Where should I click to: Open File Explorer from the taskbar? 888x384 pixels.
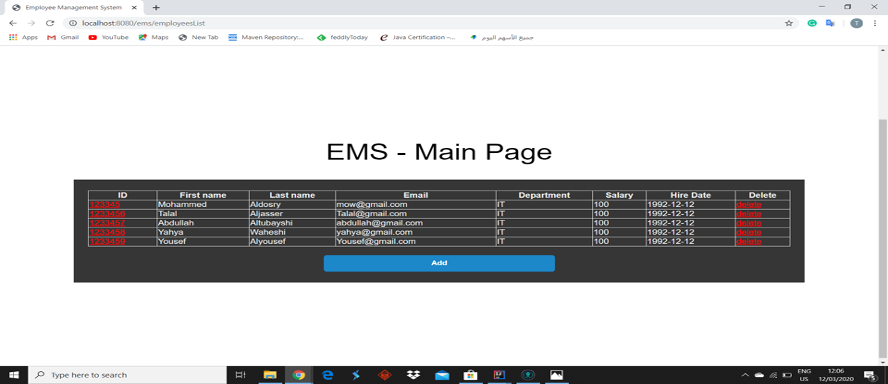270,375
